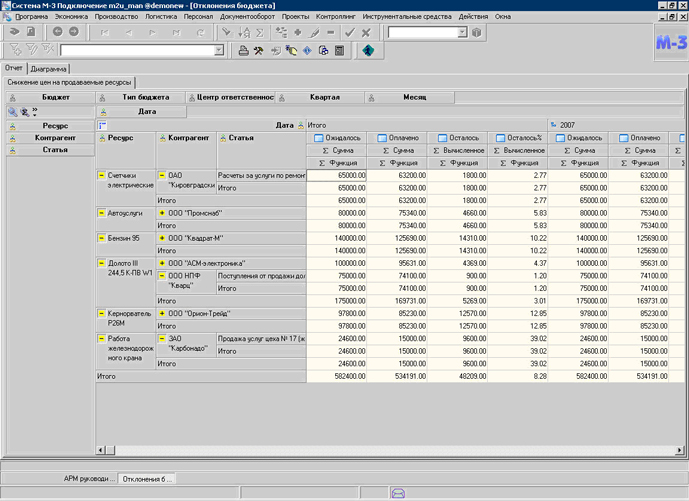Click the horizontal scrollbar right arrow
This screenshot has height=501, width=689.
(x=679, y=450)
